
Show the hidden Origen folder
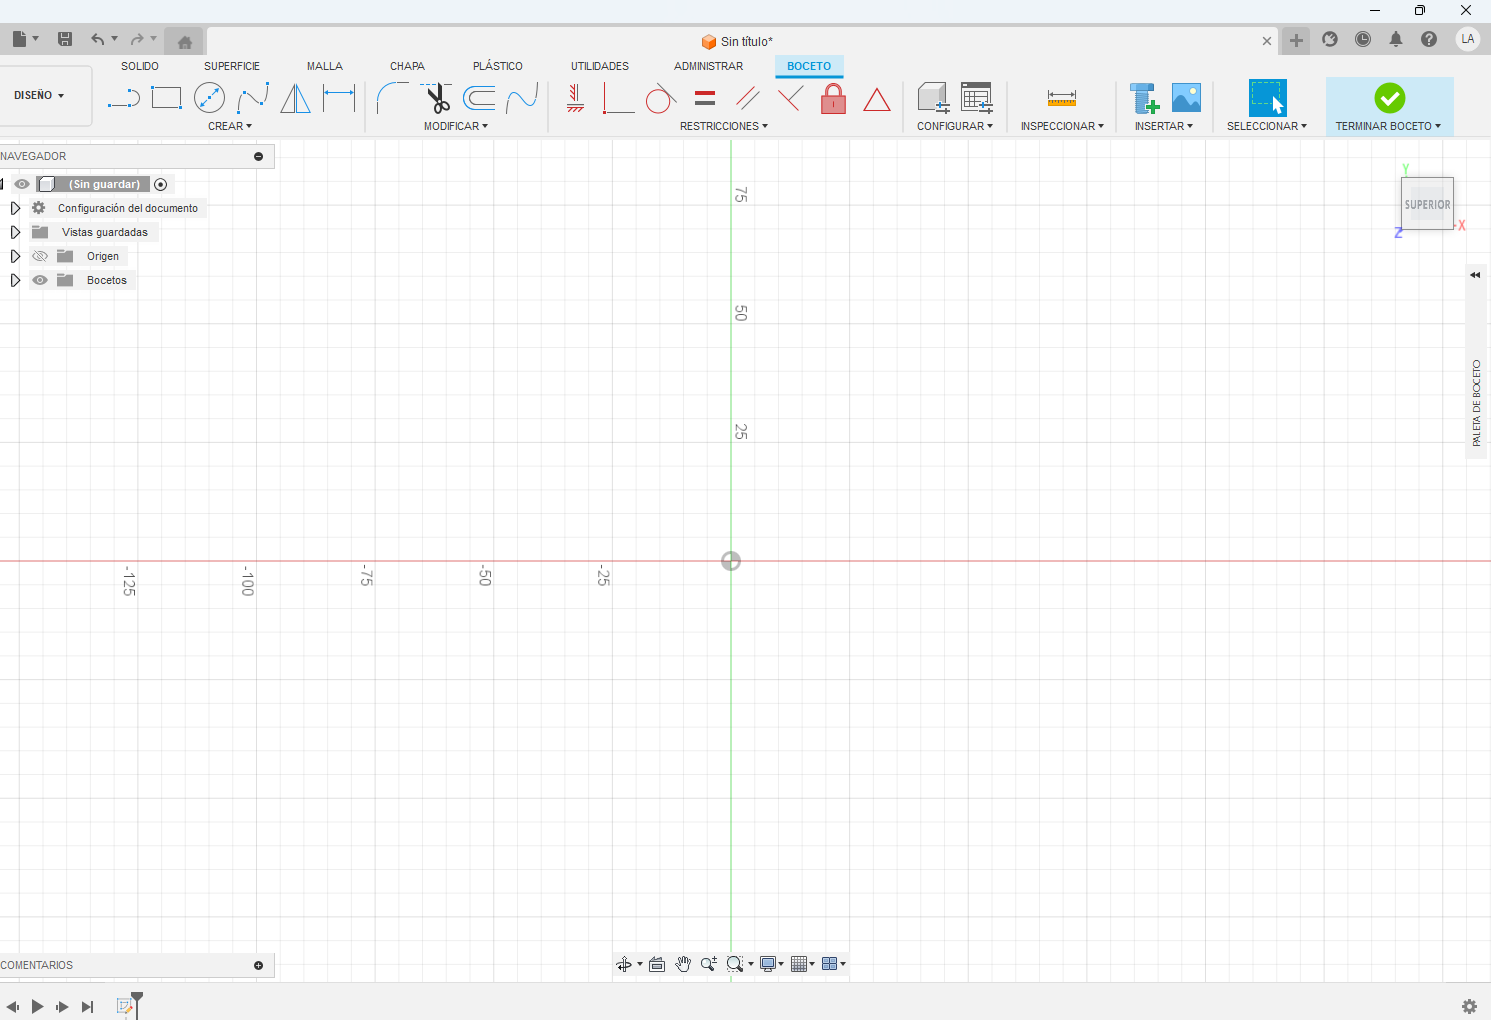pos(40,256)
